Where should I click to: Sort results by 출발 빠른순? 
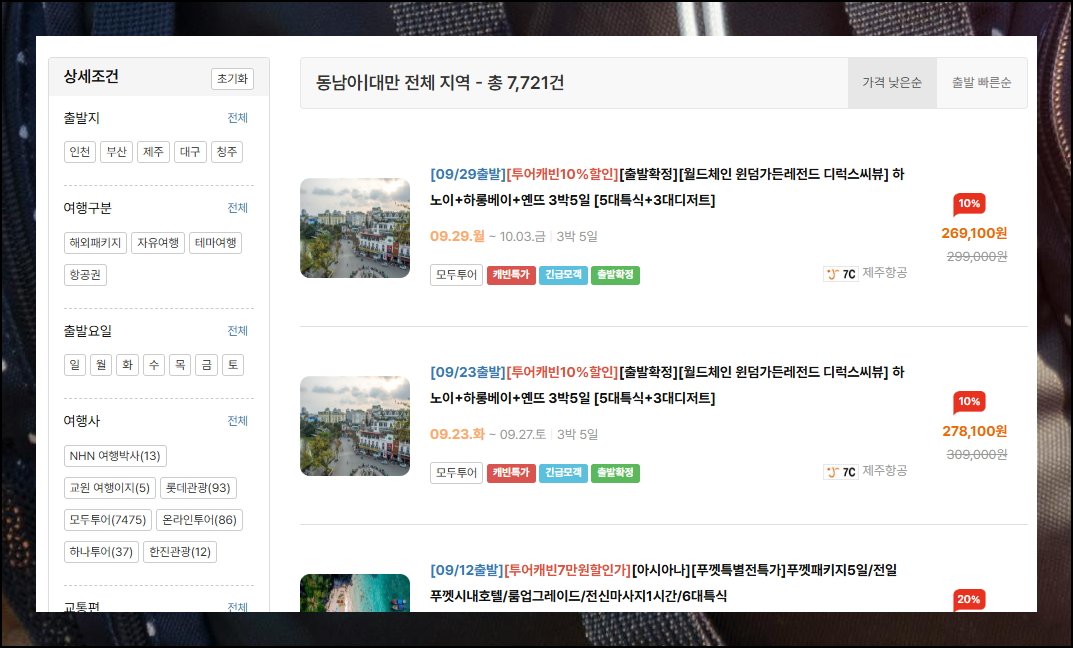click(x=981, y=83)
